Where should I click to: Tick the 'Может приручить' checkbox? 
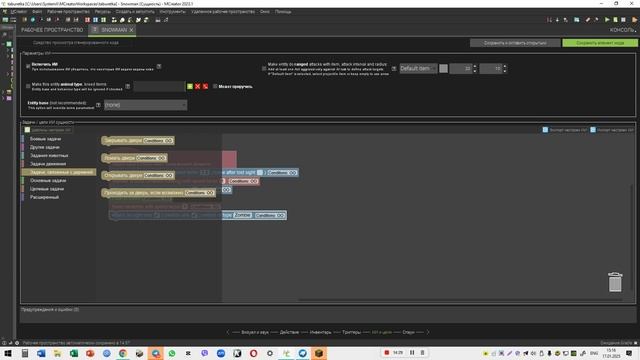click(x=215, y=87)
